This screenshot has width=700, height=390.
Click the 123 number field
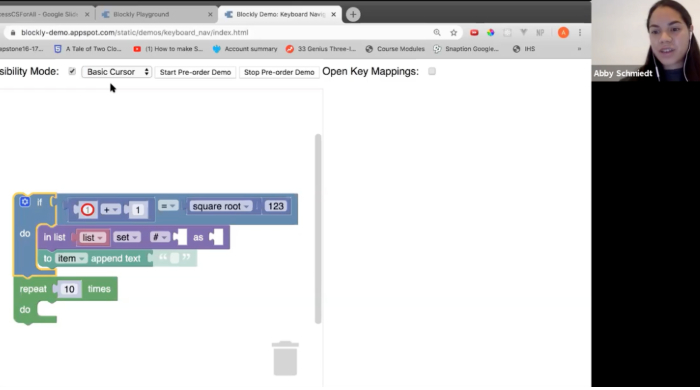[x=276, y=206]
